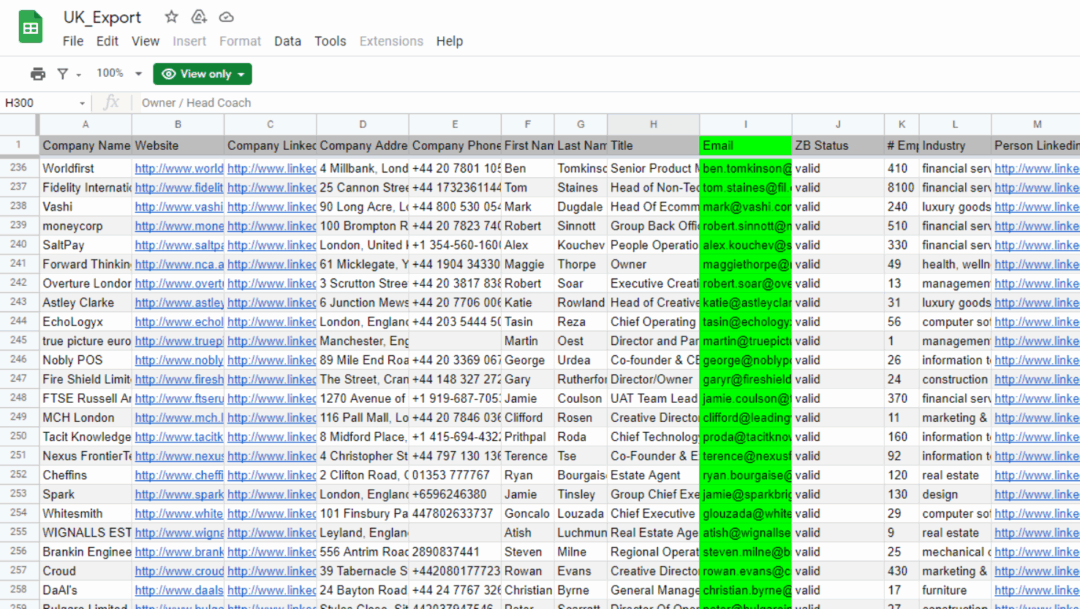Open the View menu
This screenshot has height=609, width=1080.
145,41
